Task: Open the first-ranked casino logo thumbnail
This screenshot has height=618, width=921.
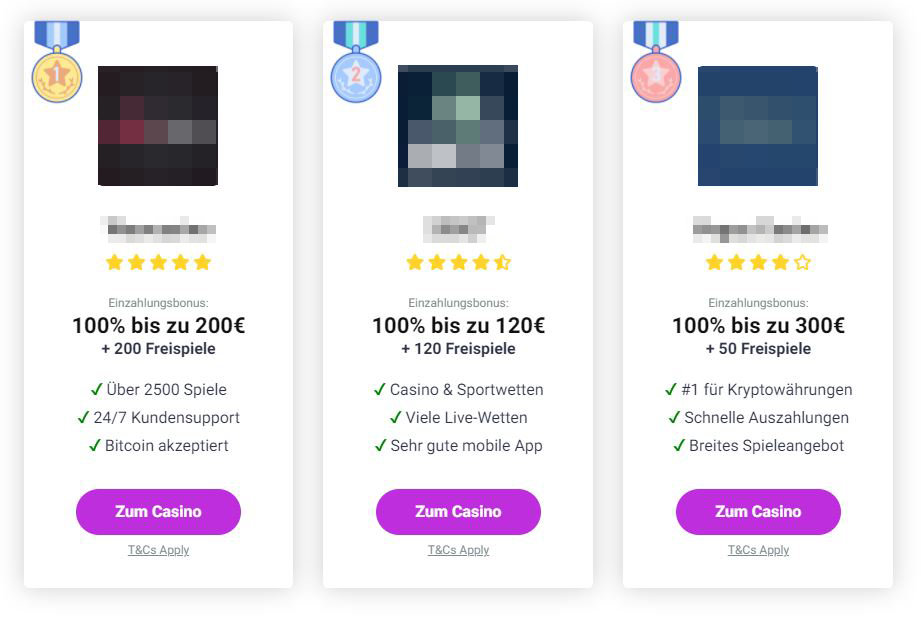Action: pyautogui.click(x=158, y=126)
